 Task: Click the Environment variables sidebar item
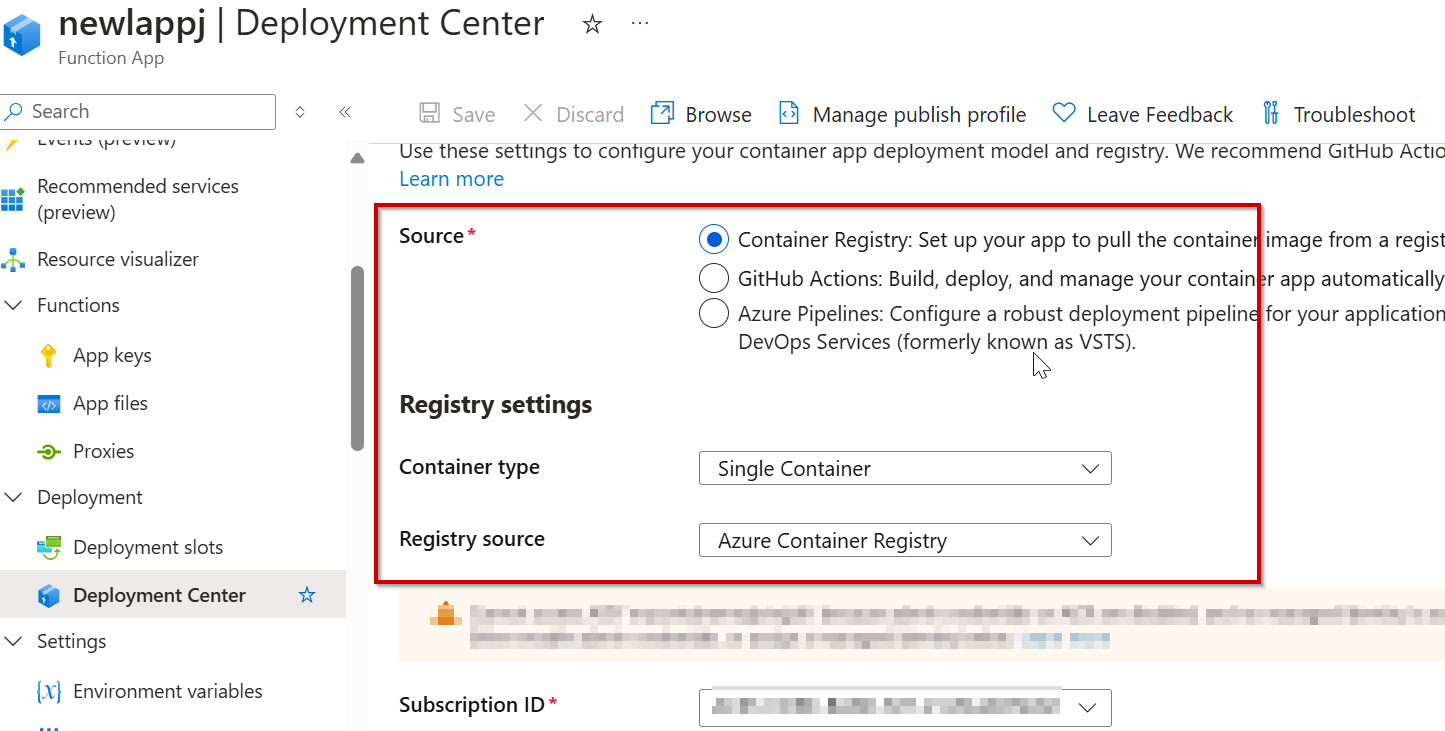[167, 691]
